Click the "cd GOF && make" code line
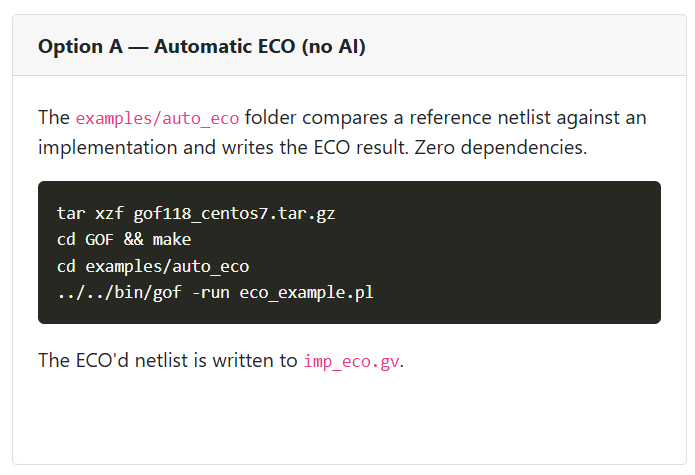This screenshot has height=475, width=695. click(124, 240)
